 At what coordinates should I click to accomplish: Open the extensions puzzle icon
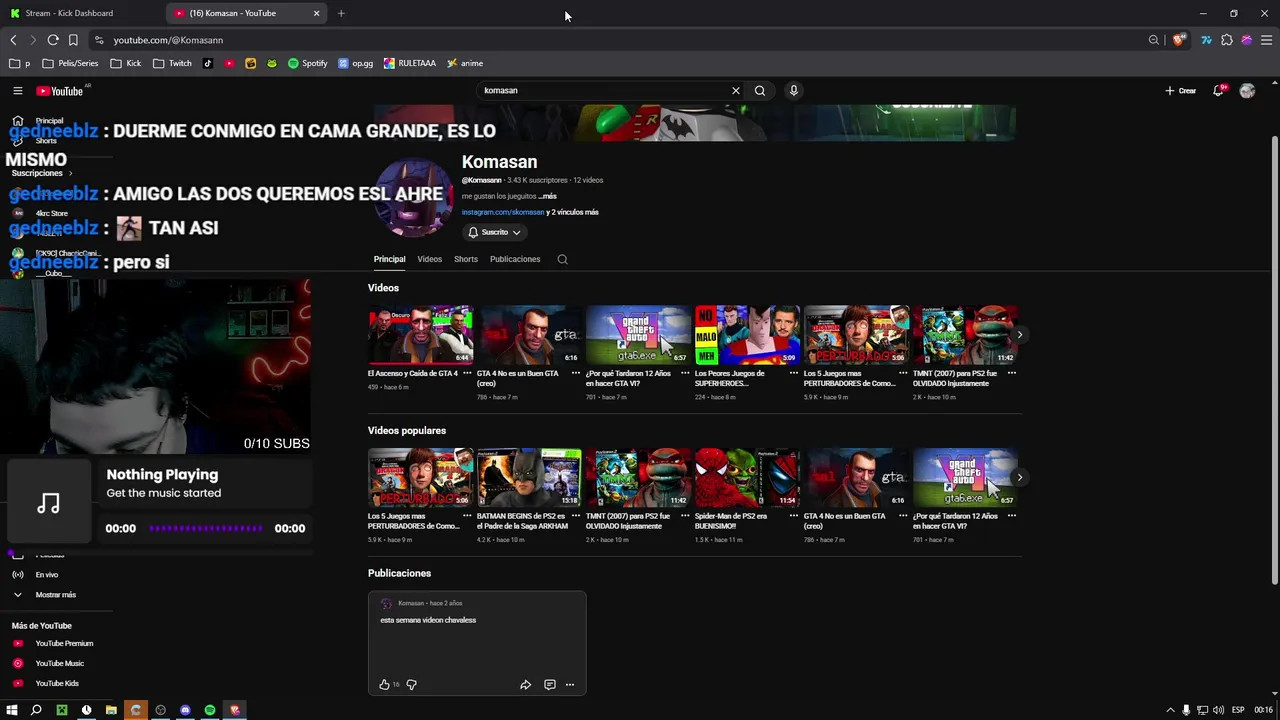click(1227, 40)
